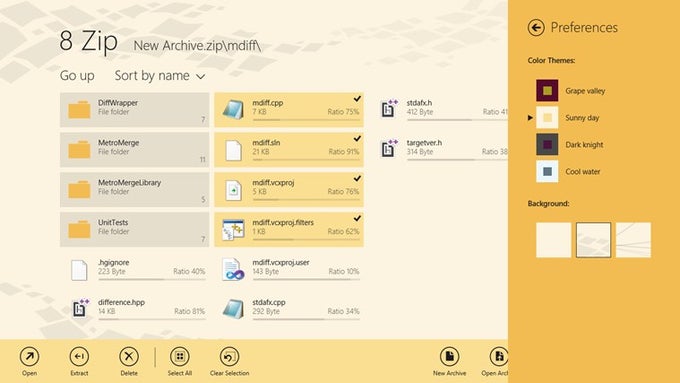Screen dimensions: 680x383
Task: Click the New Archive icon
Action: click(450, 357)
